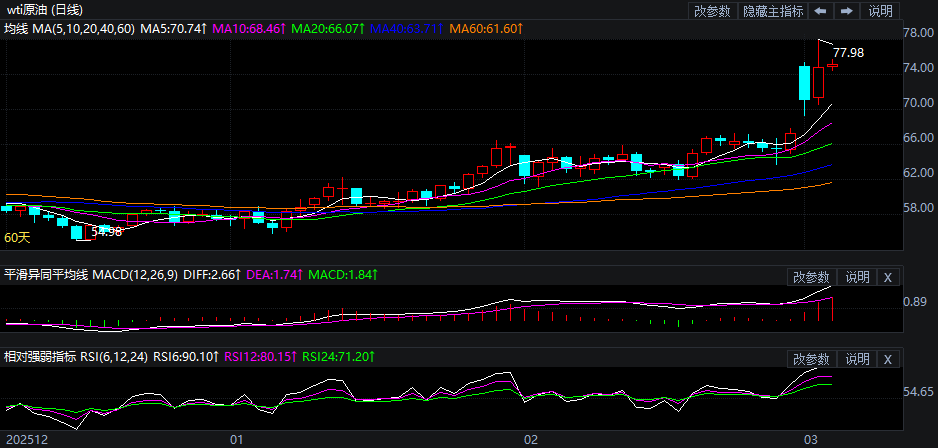This screenshot has width=938, height=448.
Task: Click the left arrow button in top toolbar
Action: [x=820, y=11]
